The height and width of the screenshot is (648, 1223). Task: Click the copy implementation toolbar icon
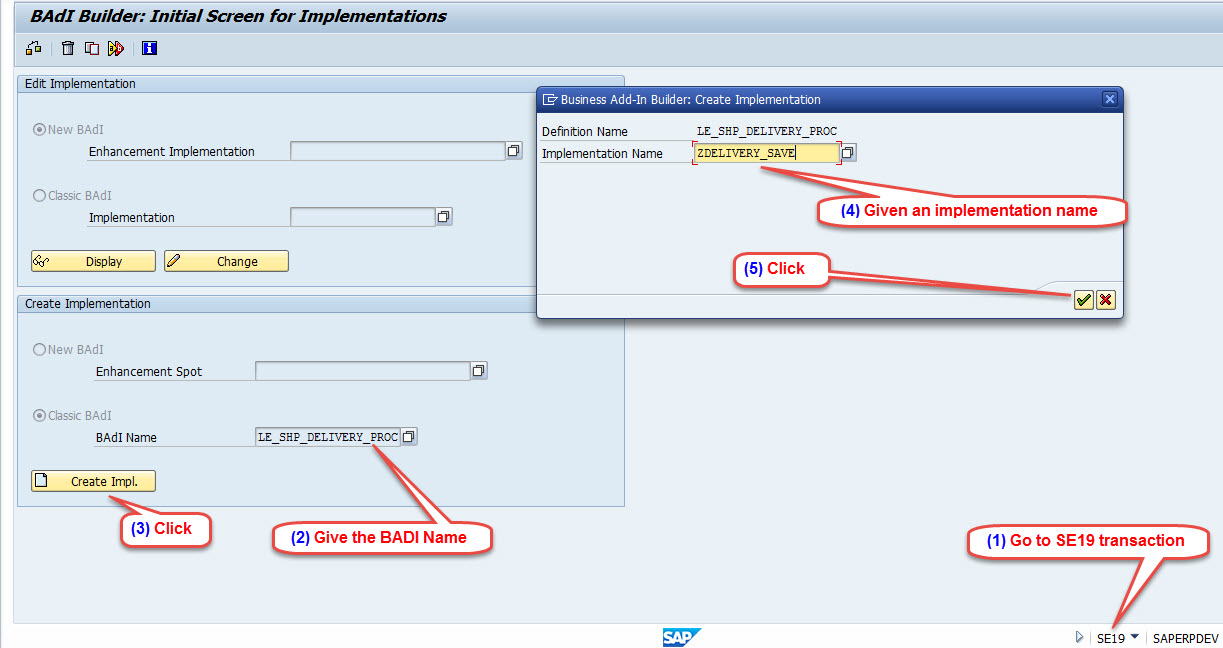click(x=91, y=48)
